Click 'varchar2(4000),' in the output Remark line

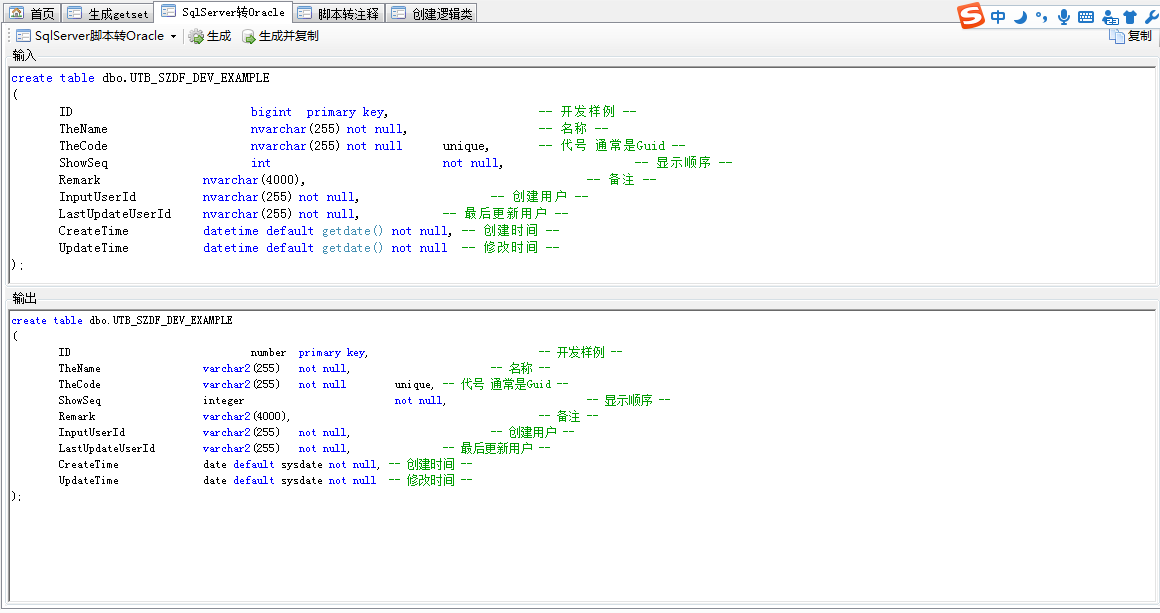[246, 417]
